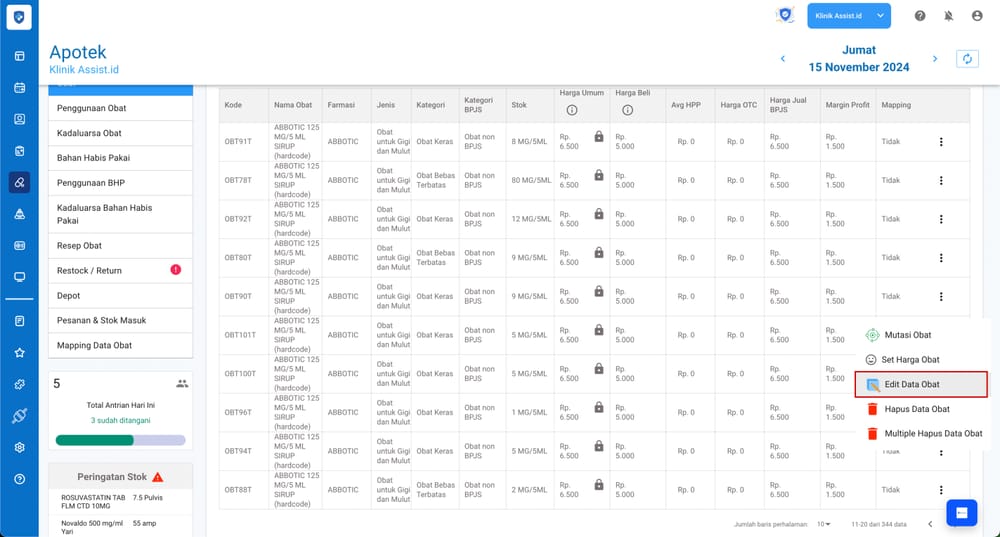Expand the Klinik Assist.id clinic dropdown
This screenshot has height=537, width=1000.
(849, 16)
